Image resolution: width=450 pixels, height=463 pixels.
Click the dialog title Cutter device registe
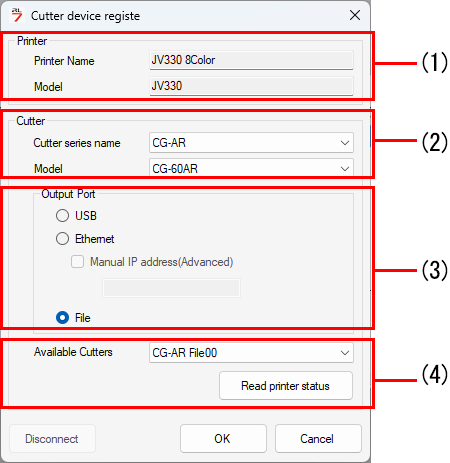pos(85,16)
